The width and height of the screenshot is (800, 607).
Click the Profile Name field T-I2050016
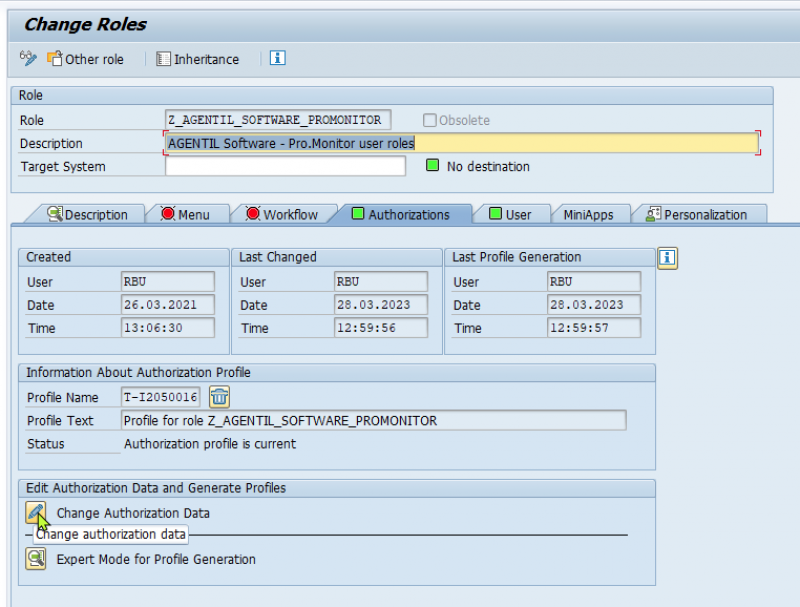click(x=161, y=398)
